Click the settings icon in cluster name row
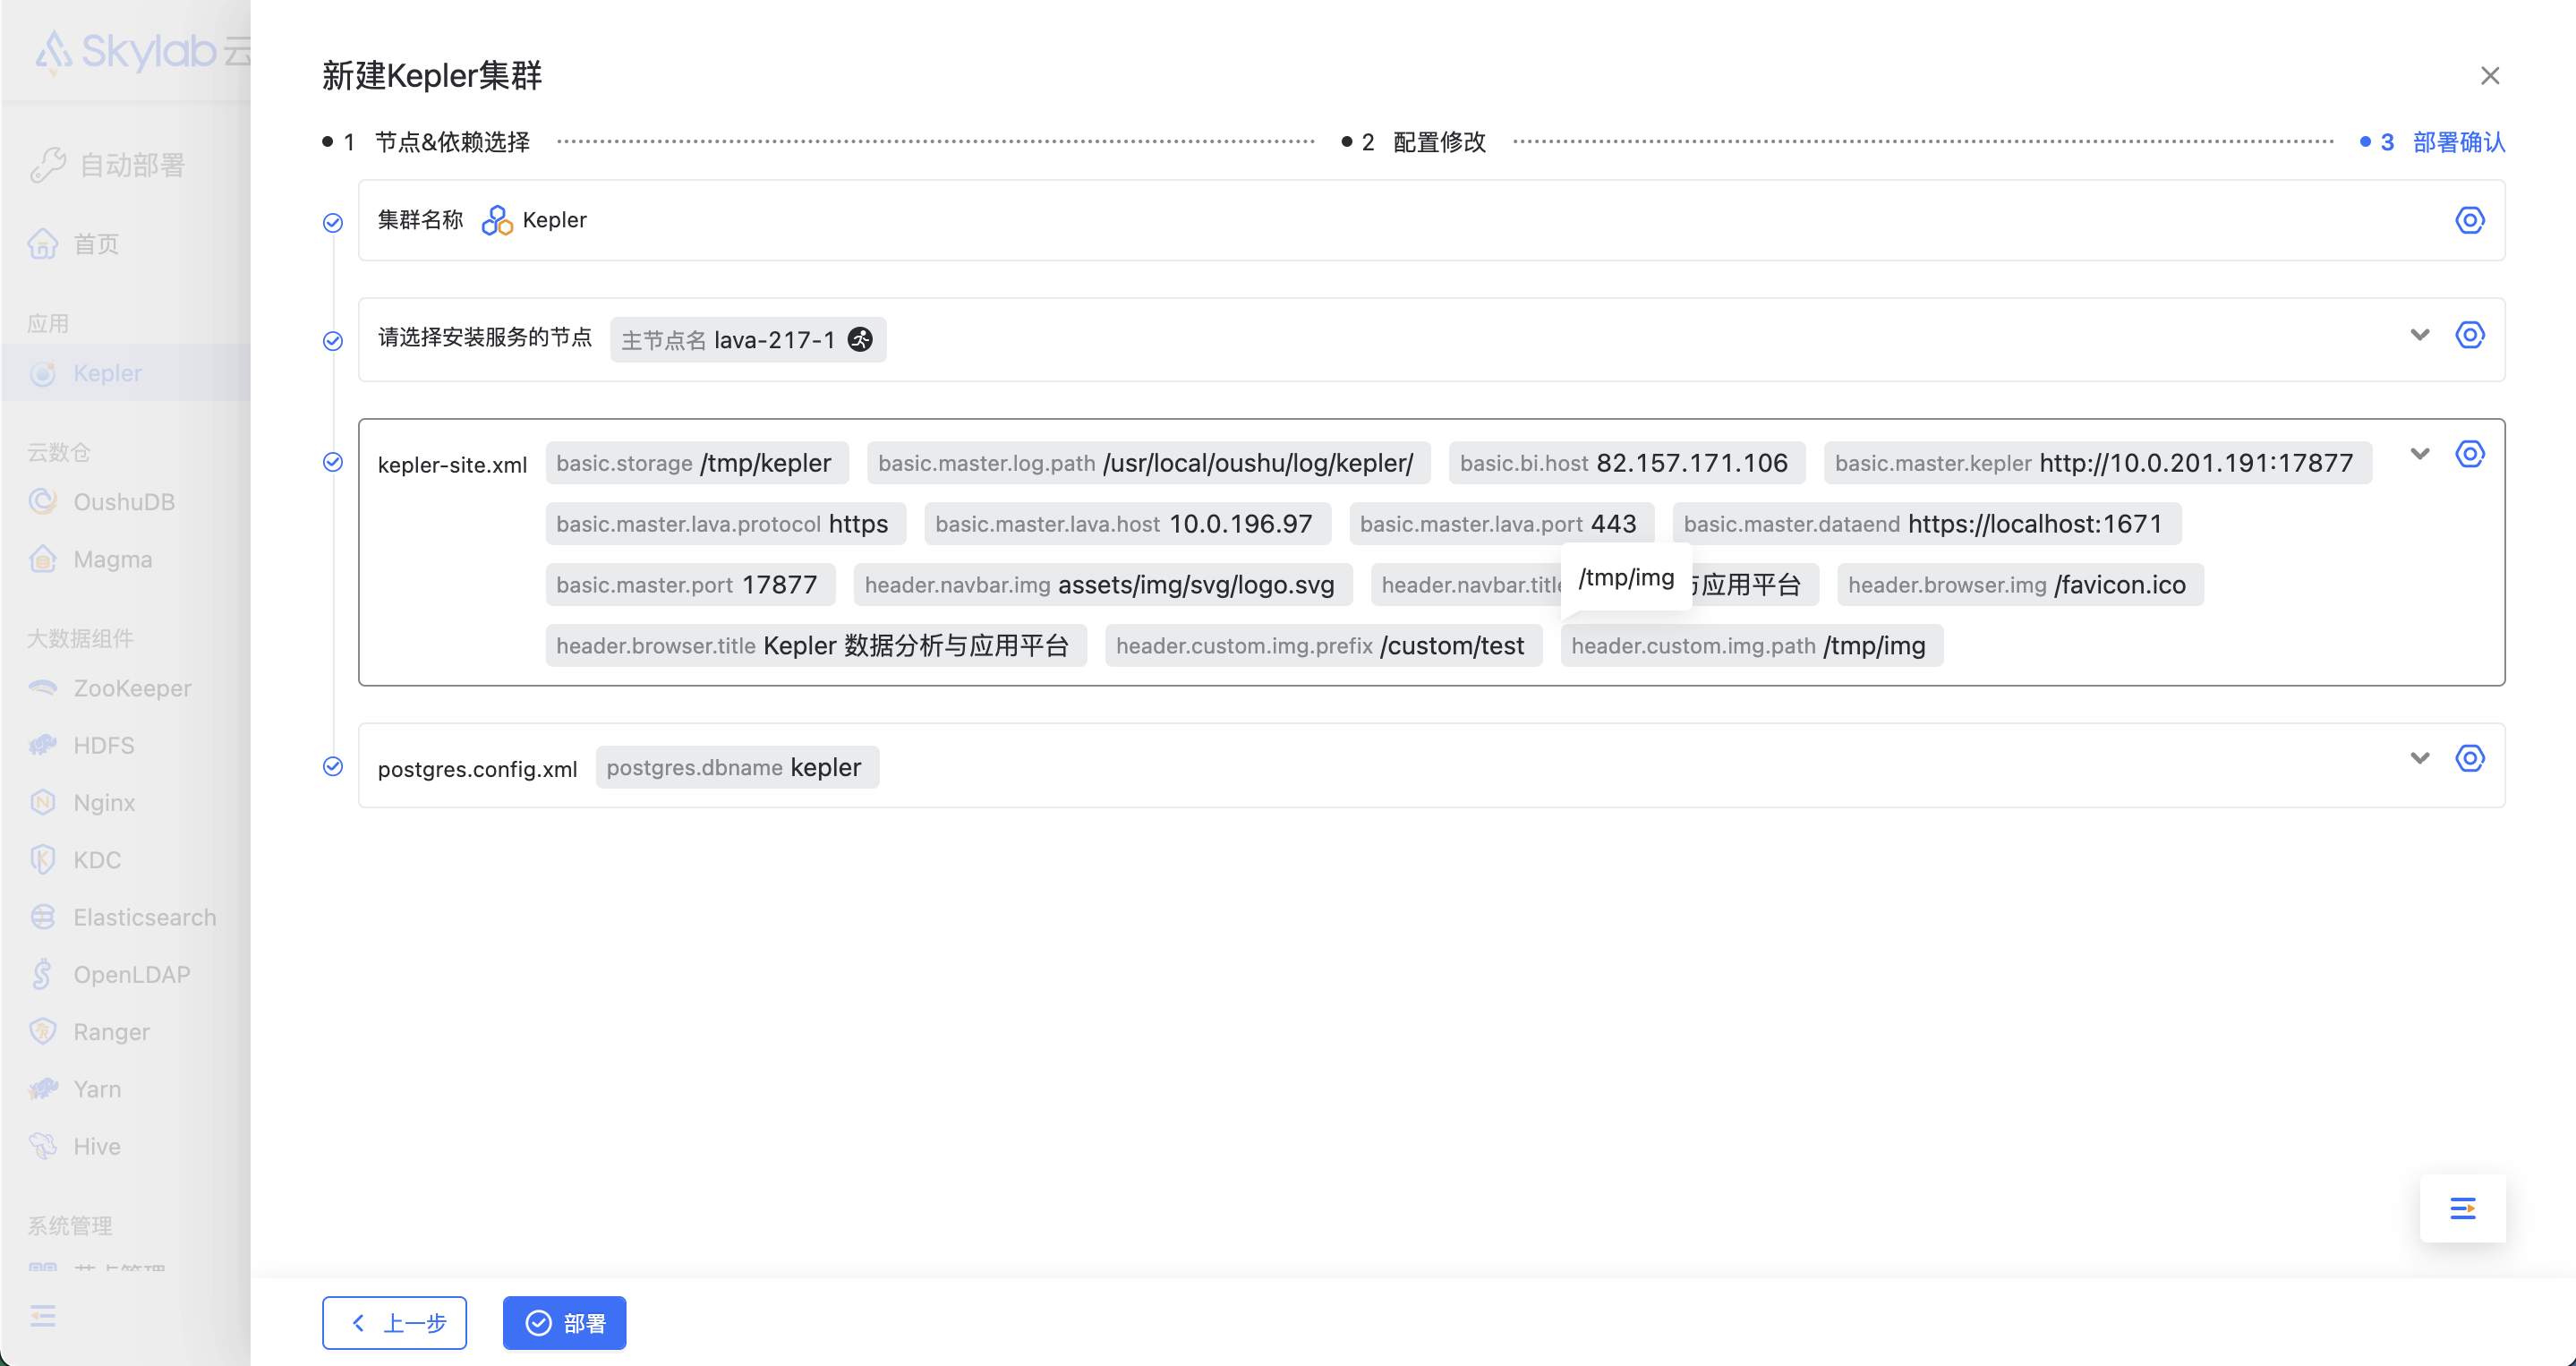The image size is (2576, 1366). pyautogui.click(x=2469, y=220)
